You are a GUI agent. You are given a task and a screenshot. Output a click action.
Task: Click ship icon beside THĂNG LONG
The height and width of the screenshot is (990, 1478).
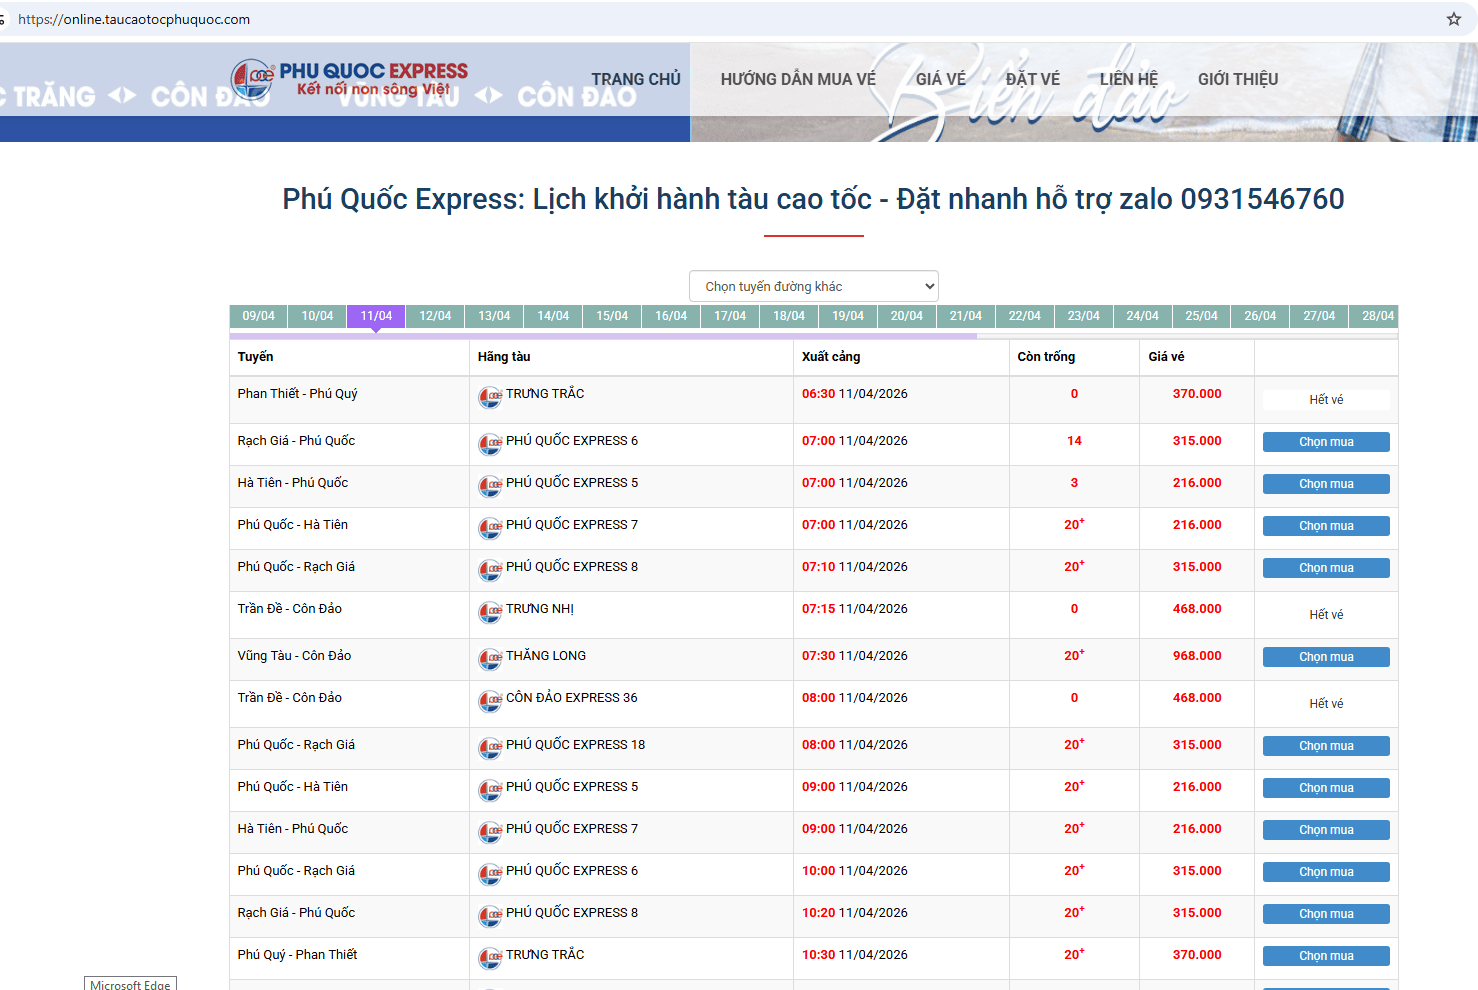[x=490, y=659]
